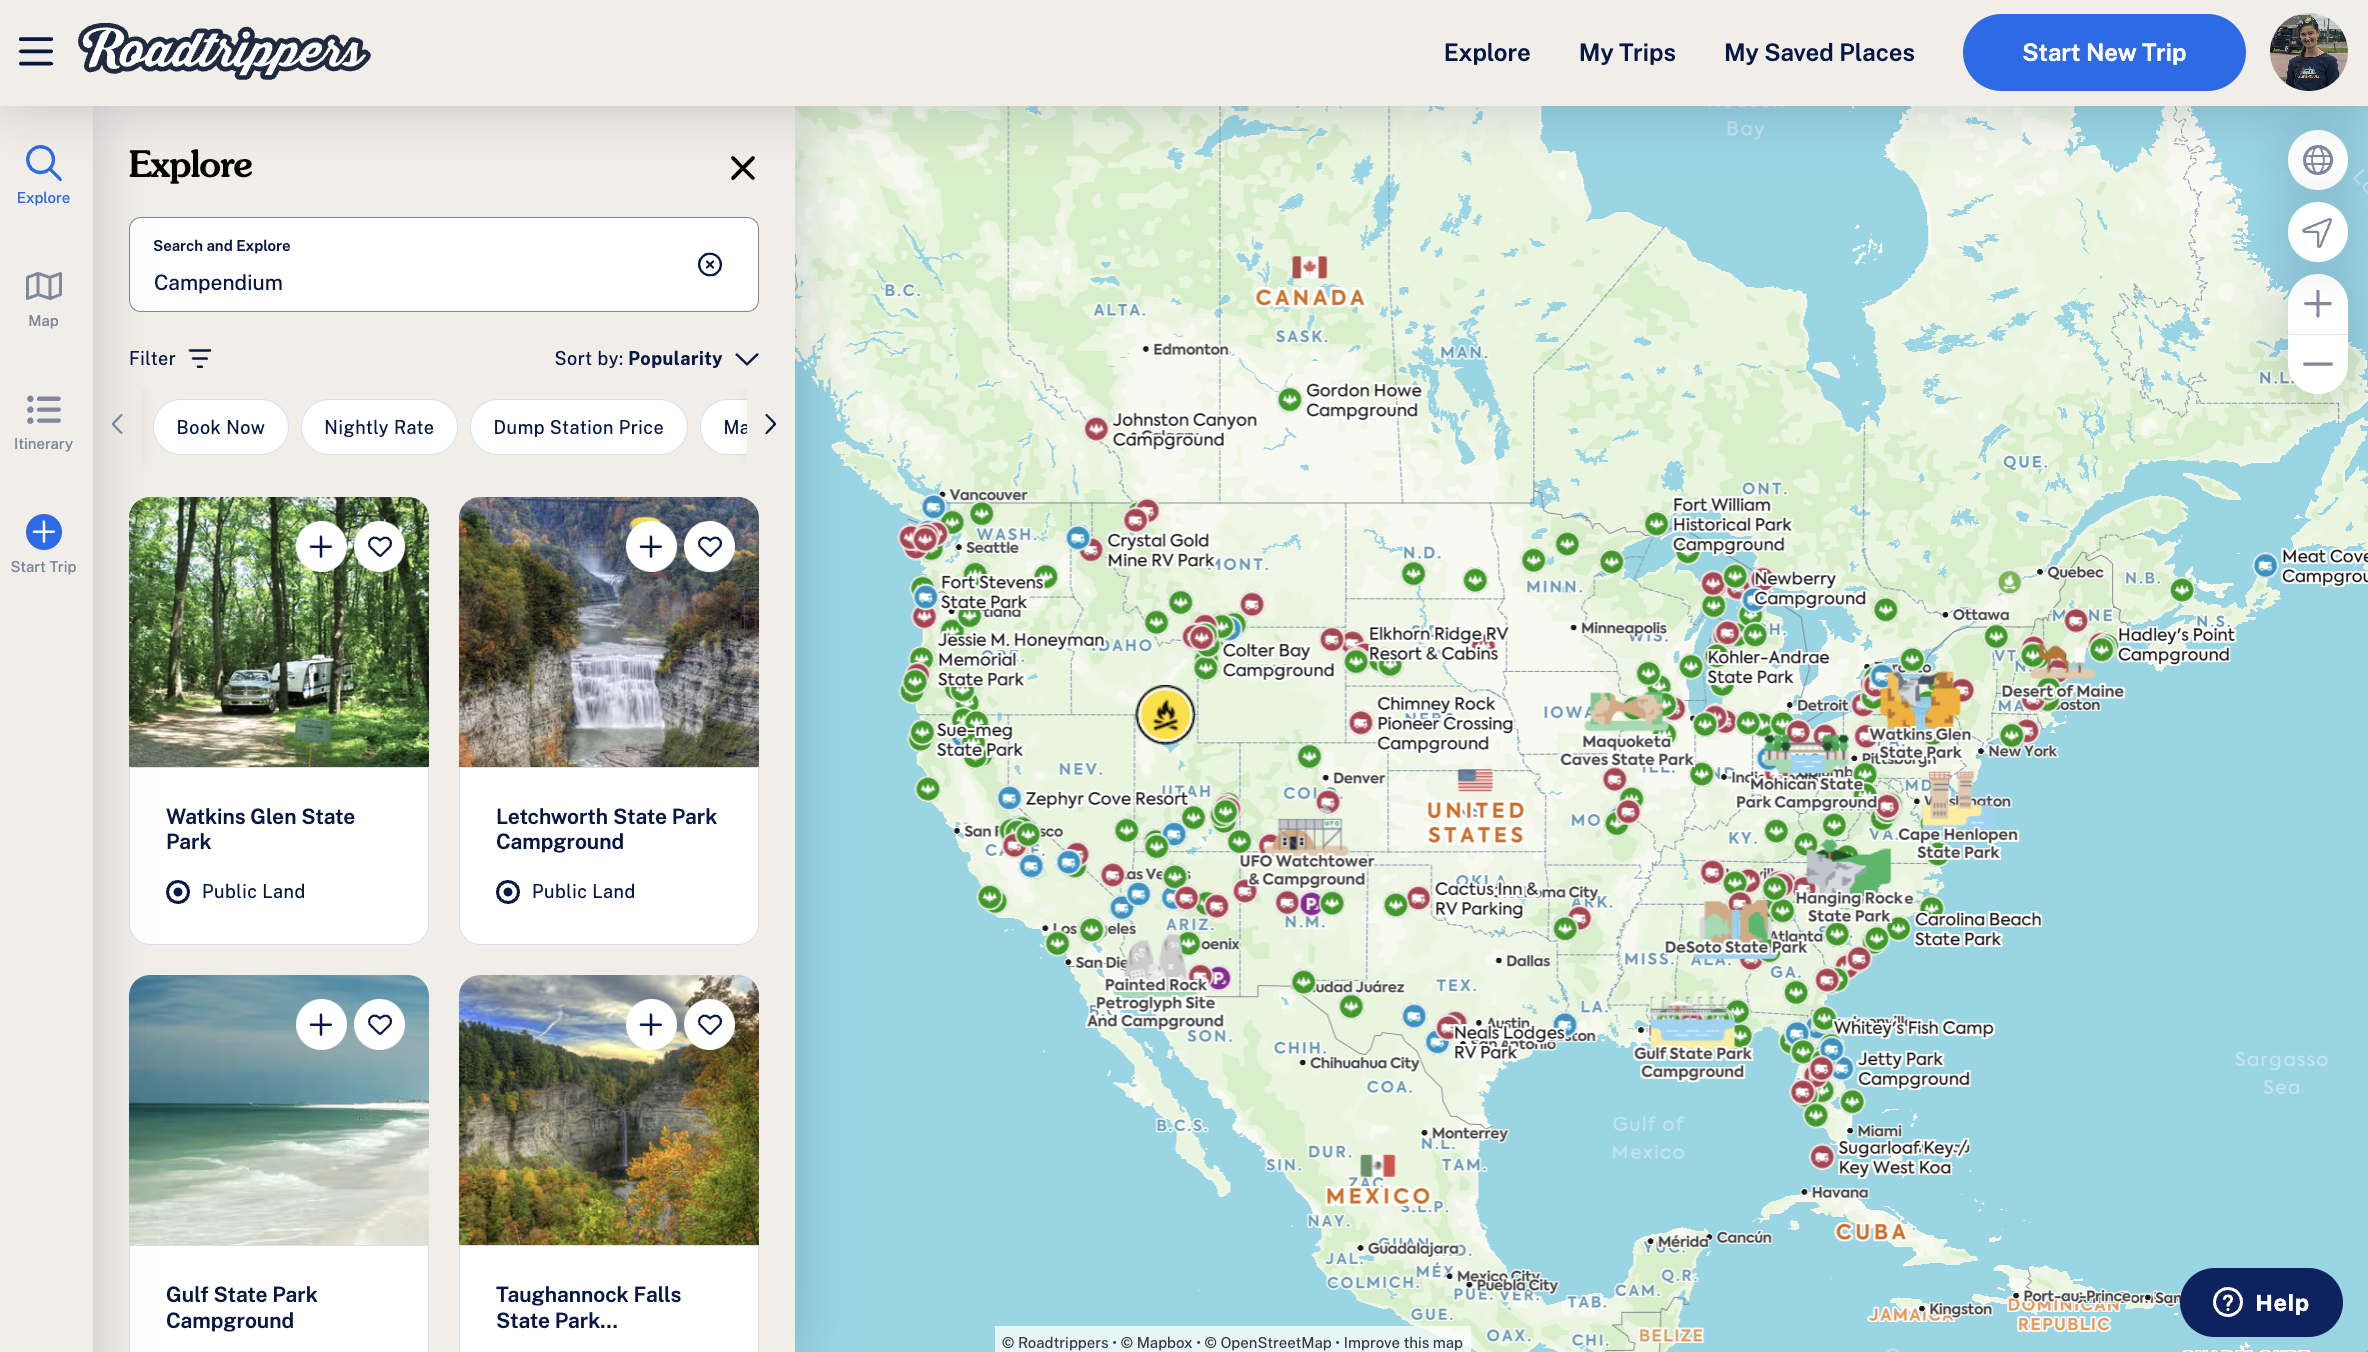The width and height of the screenshot is (2368, 1352).
Task: Open Taughannock Falls State Park title
Action: click(x=588, y=1307)
